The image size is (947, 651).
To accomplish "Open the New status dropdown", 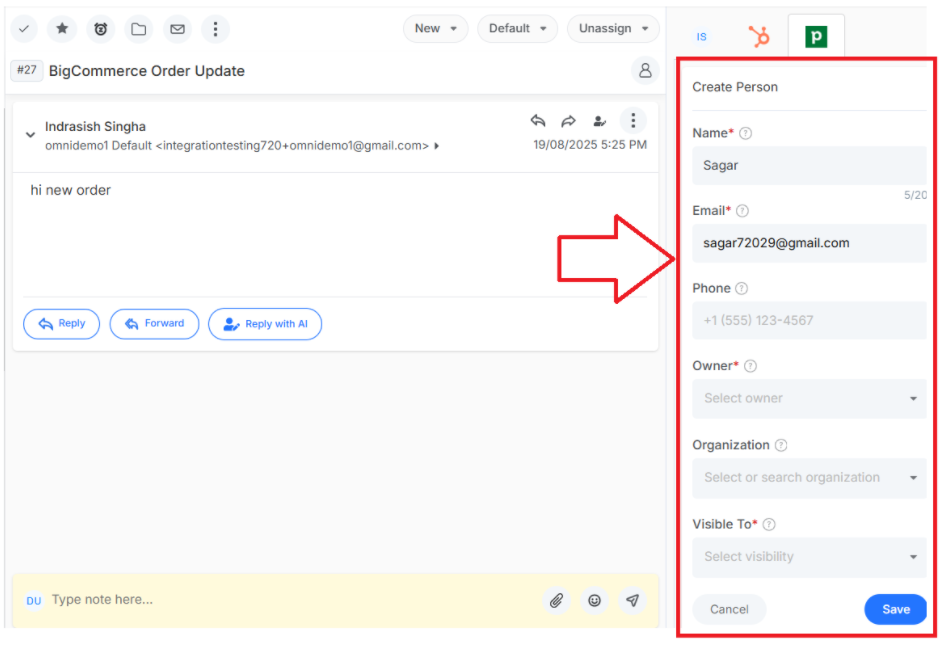I will click(435, 28).
